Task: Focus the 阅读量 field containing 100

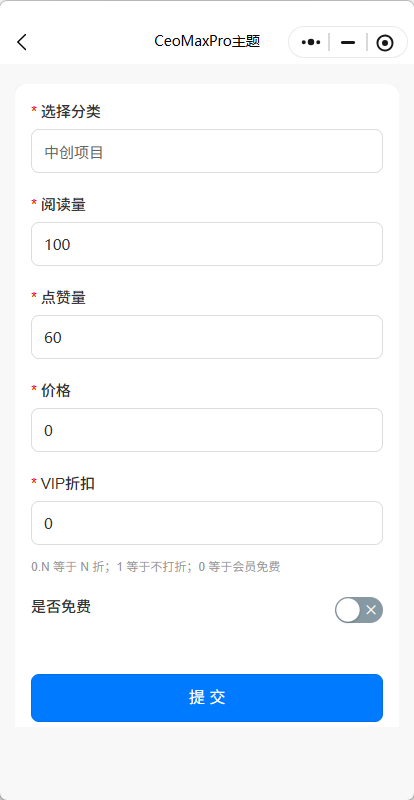Action: coord(207,244)
